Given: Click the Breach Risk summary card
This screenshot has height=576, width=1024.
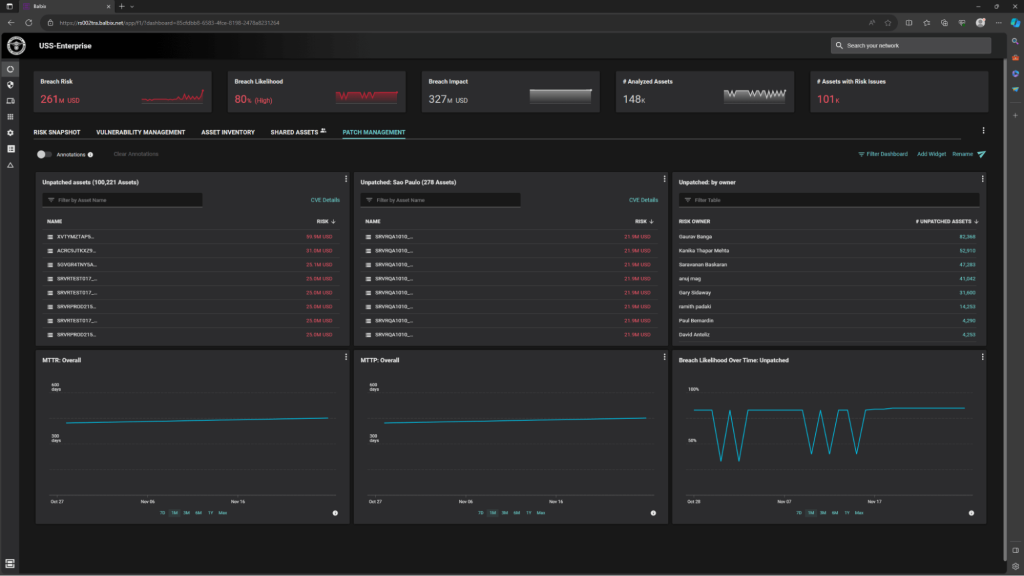Looking at the screenshot, I should [122, 91].
